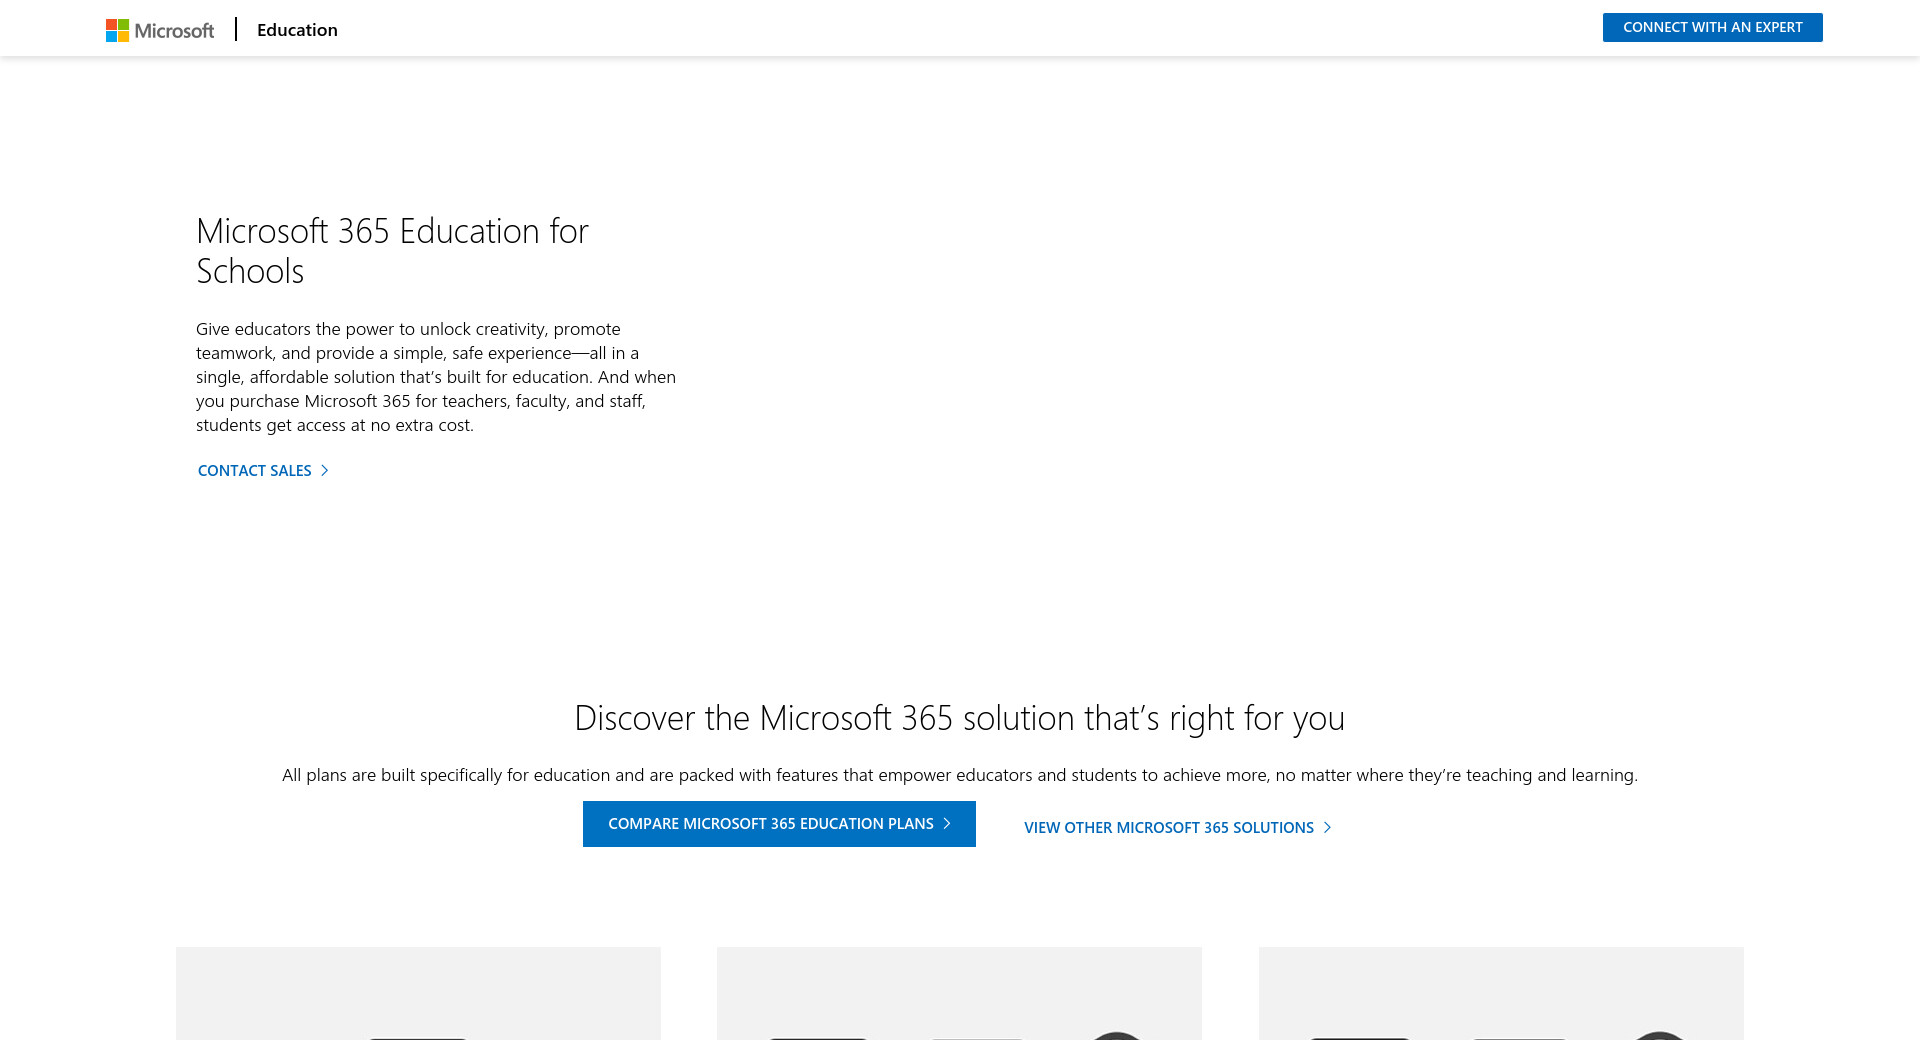Click the round icon in the middle card
This screenshot has width=1920, height=1040.
click(1116, 1035)
